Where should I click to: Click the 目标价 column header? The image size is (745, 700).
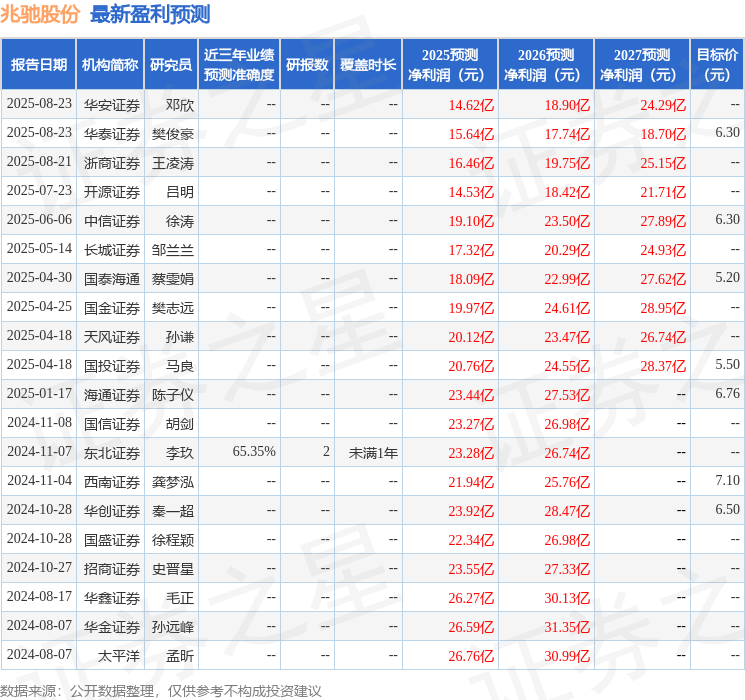coord(717,64)
